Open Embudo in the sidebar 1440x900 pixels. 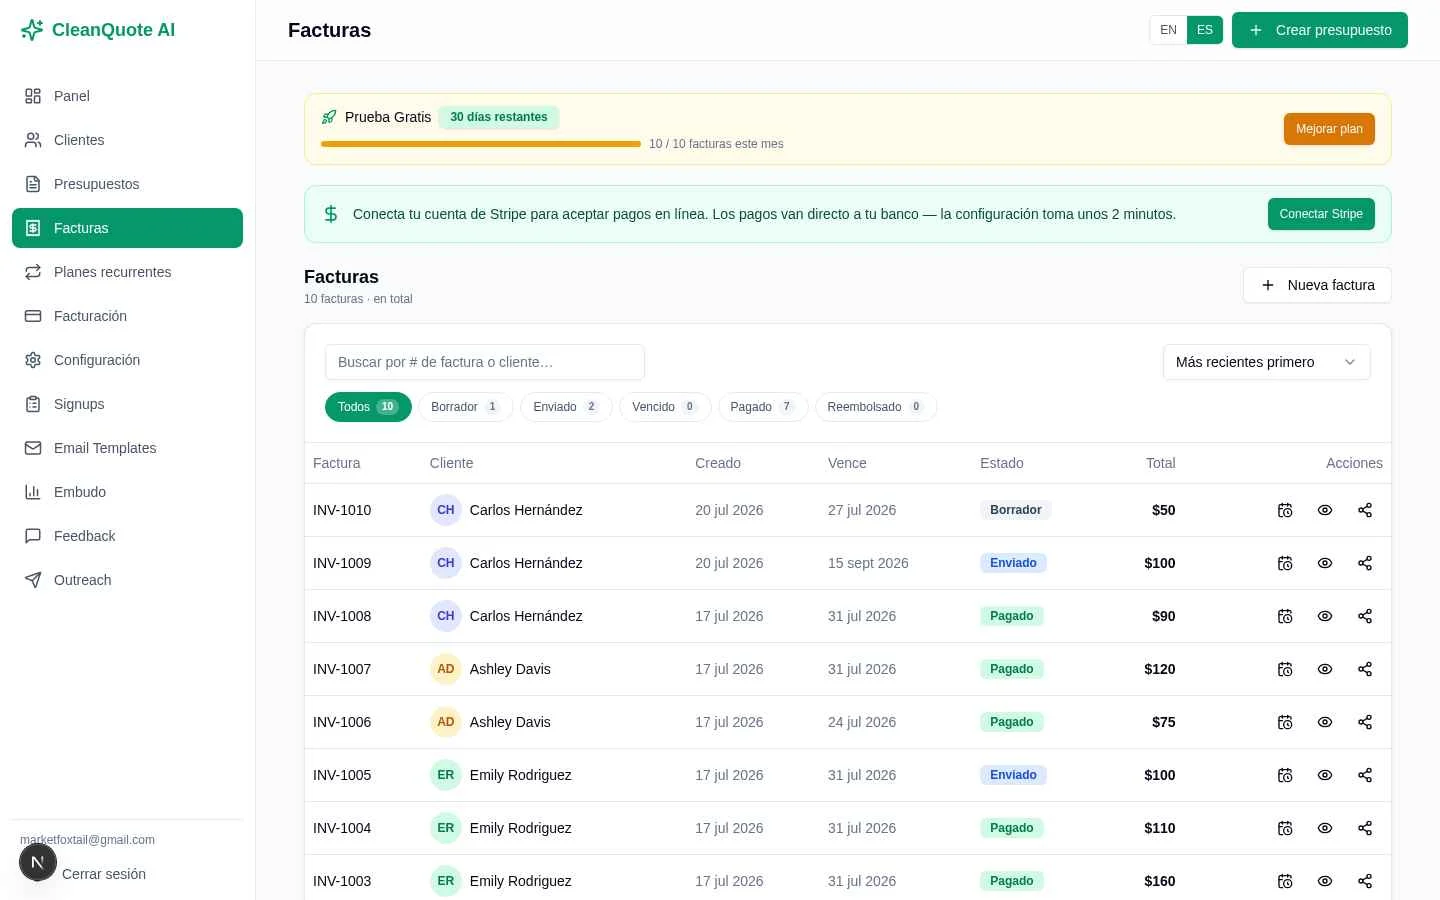127,492
